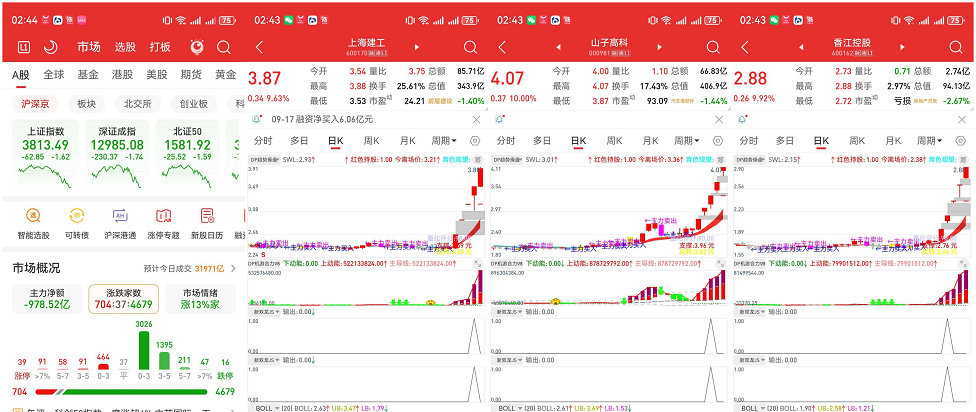This screenshot has width=976, height=412.
Task: Switch to next stock after 香江控股
Action: pos(902,47)
